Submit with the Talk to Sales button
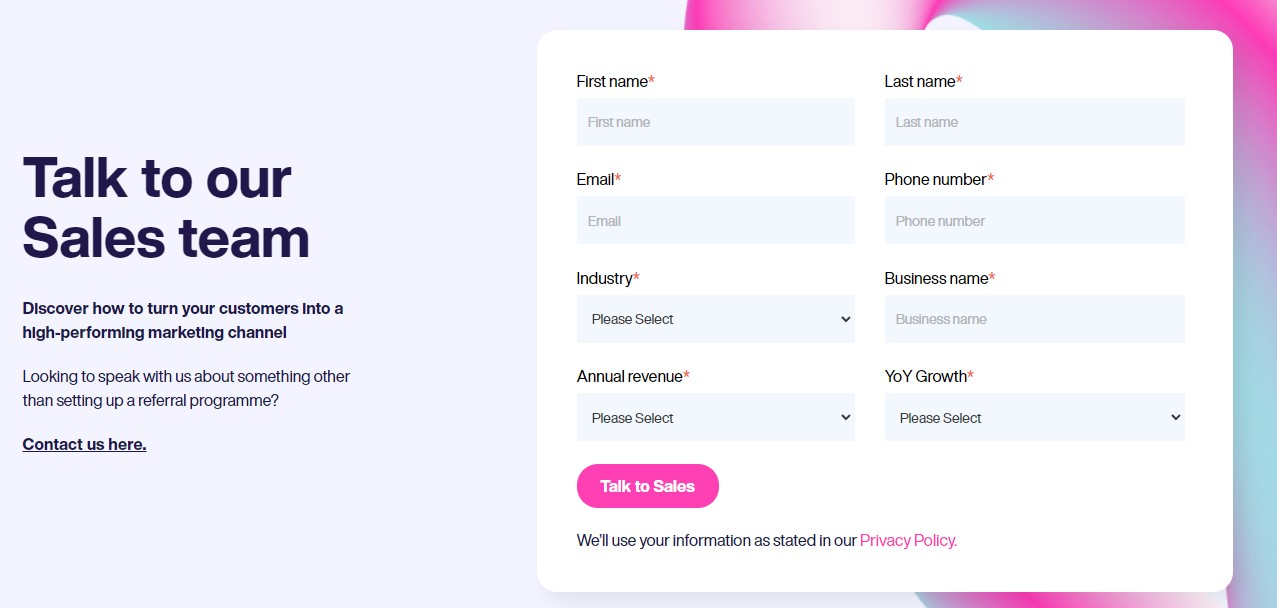 pyautogui.click(x=647, y=486)
